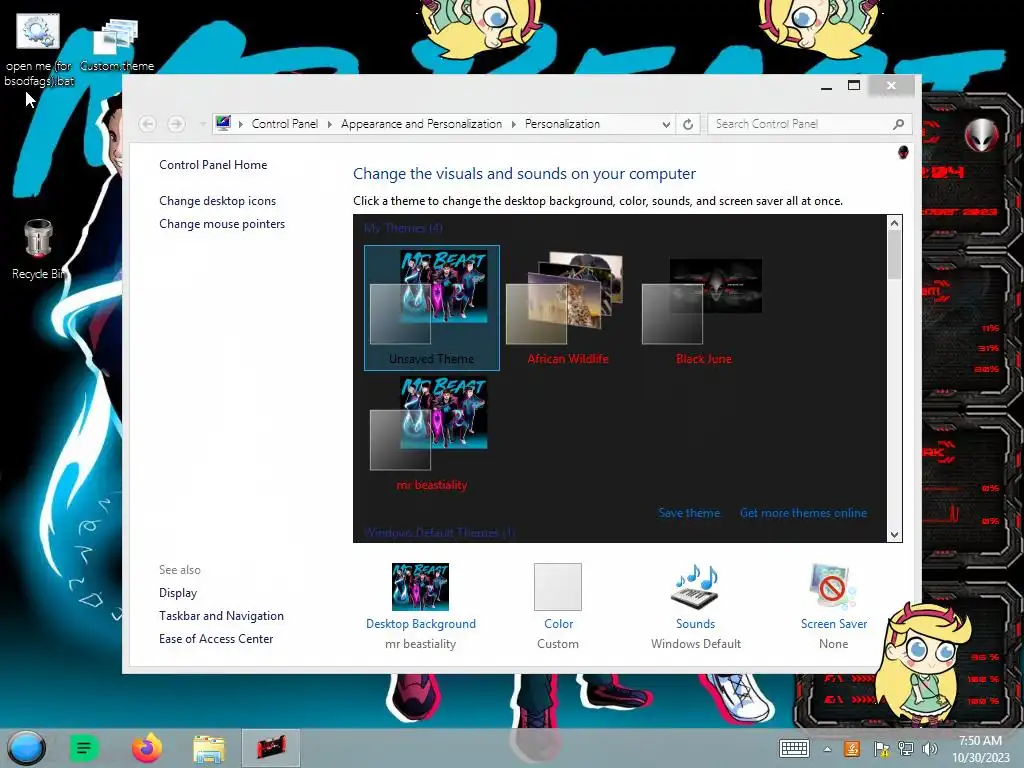This screenshot has height=768, width=1024.
Task: Expand the chevron after Appearance and Personalization
Action: [513, 124]
